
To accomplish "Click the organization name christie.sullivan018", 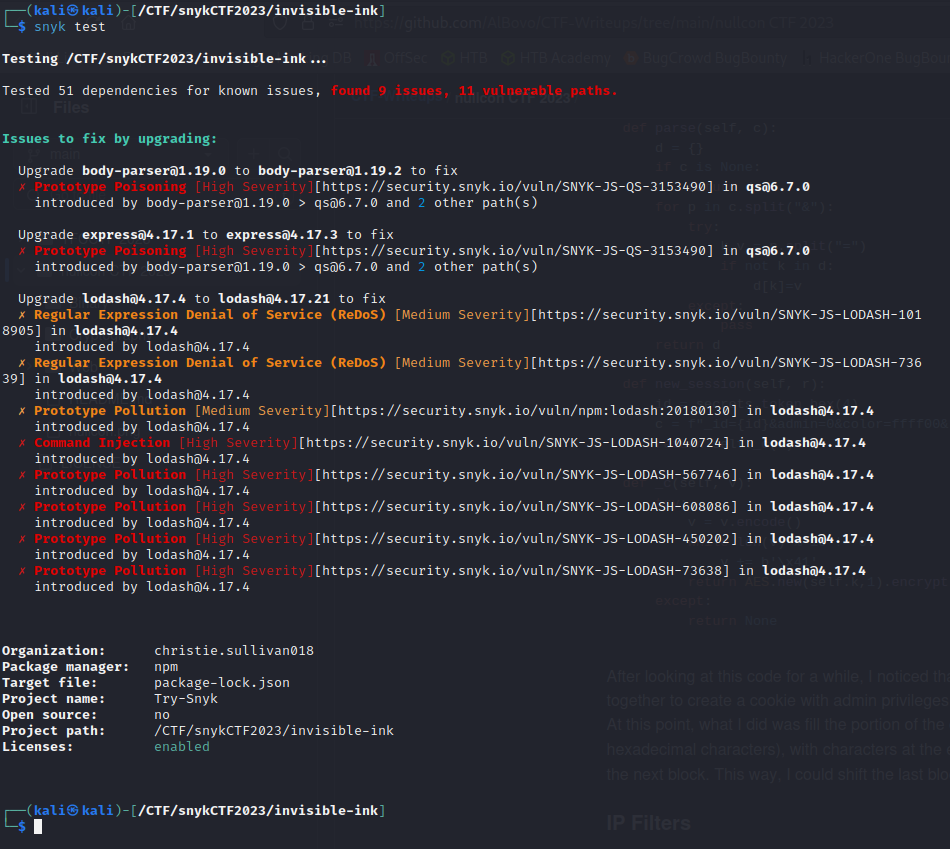I will 233,651.
